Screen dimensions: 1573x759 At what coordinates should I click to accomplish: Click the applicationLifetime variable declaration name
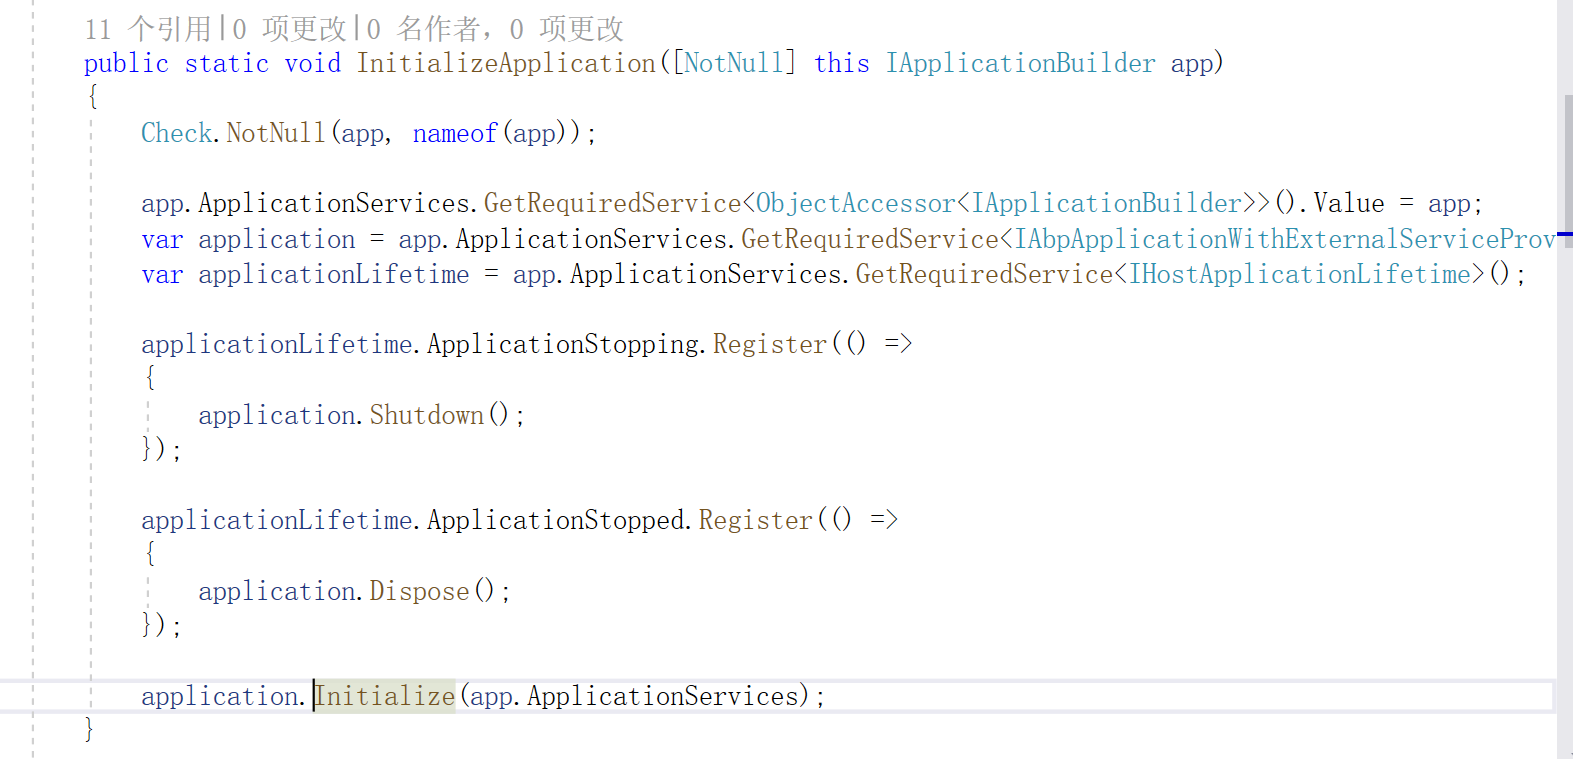(x=334, y=274)
